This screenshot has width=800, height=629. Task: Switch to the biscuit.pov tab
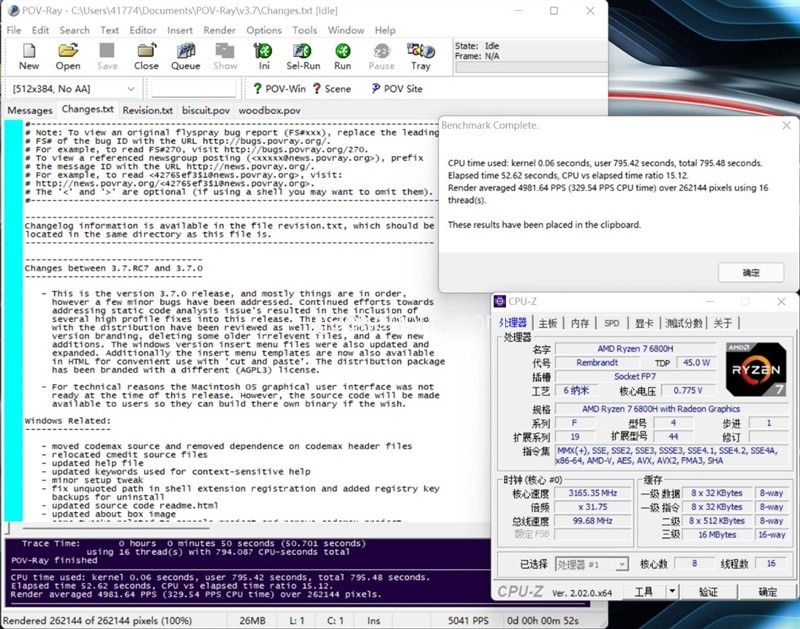pyautogui.click(x=206, y=110)
